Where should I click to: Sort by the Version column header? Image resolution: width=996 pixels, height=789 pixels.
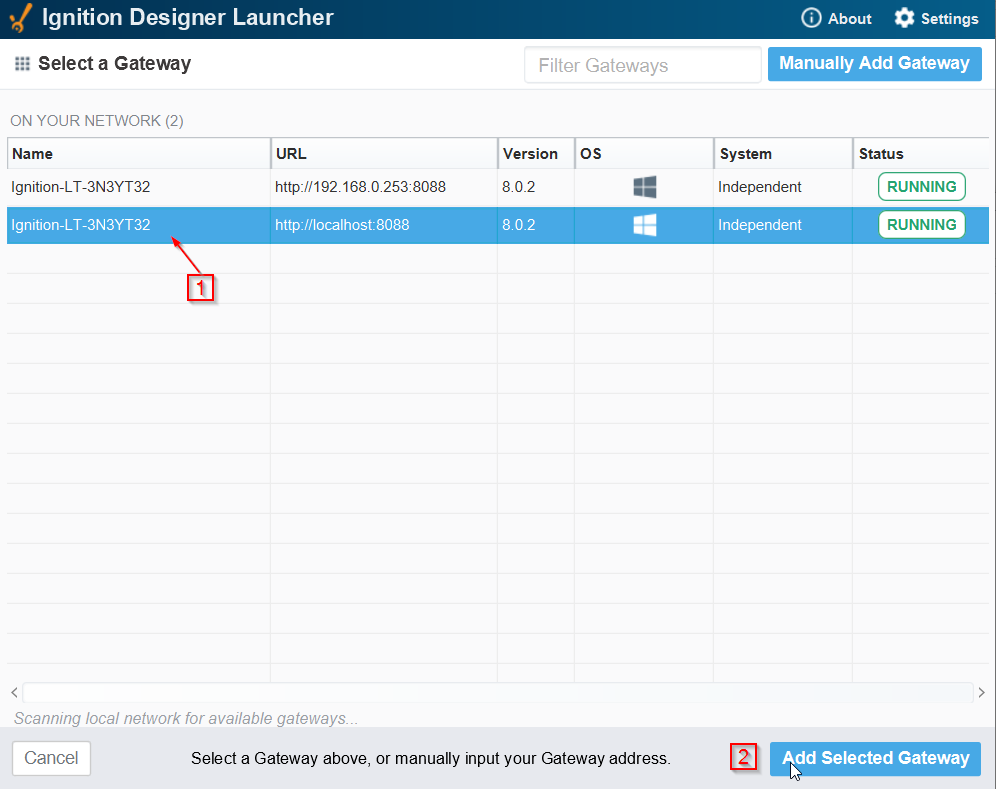[537, 154]
